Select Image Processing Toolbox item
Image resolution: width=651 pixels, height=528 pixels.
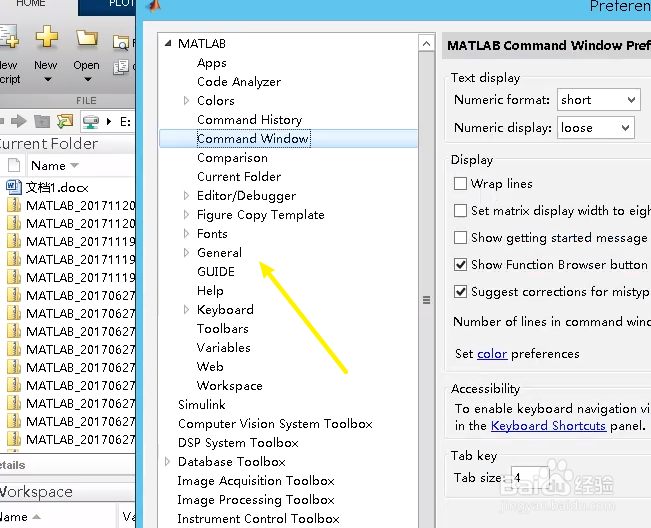click(256, 500)
